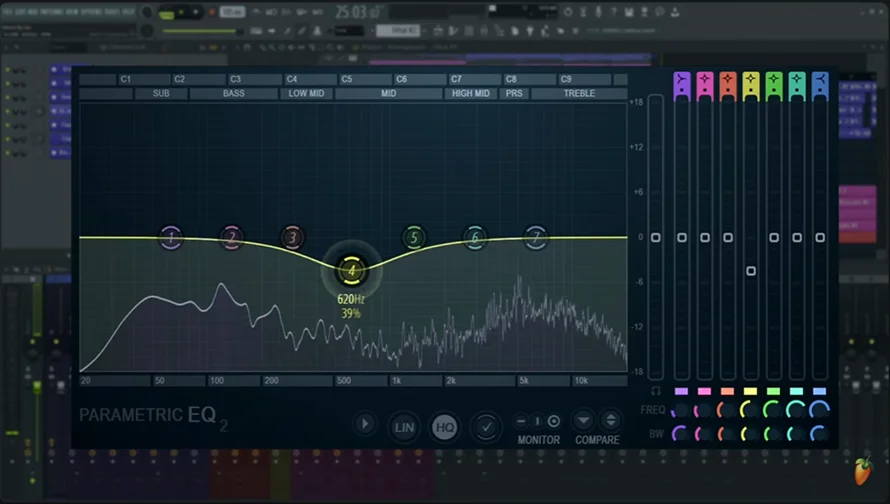
Task: Click the yellow band 4 FREQ knob
Action: (x=749, y=409)
